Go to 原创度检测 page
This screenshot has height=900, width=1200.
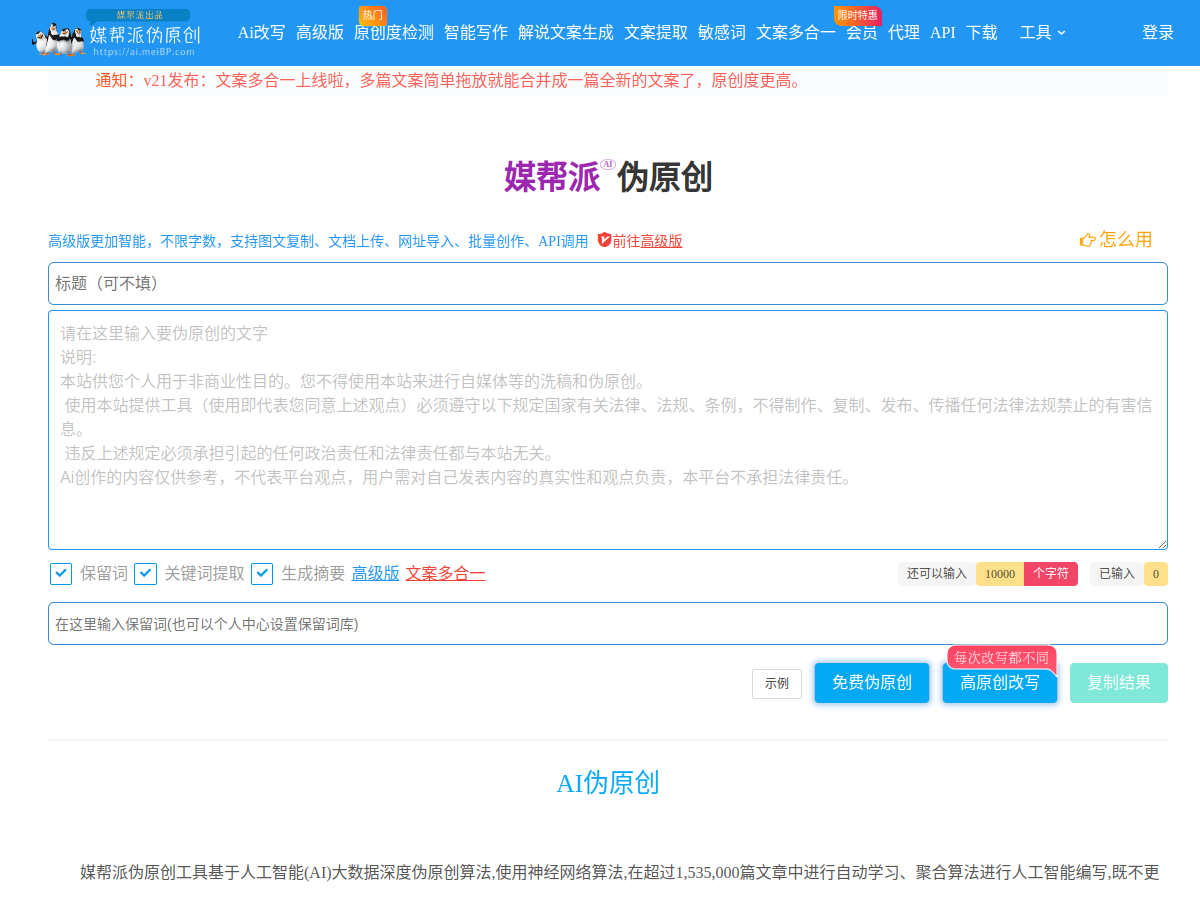394,33
